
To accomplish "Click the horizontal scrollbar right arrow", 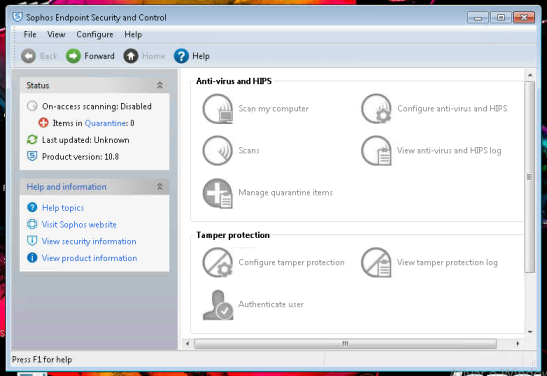I will pyautogui.click(x=518, y=344).
